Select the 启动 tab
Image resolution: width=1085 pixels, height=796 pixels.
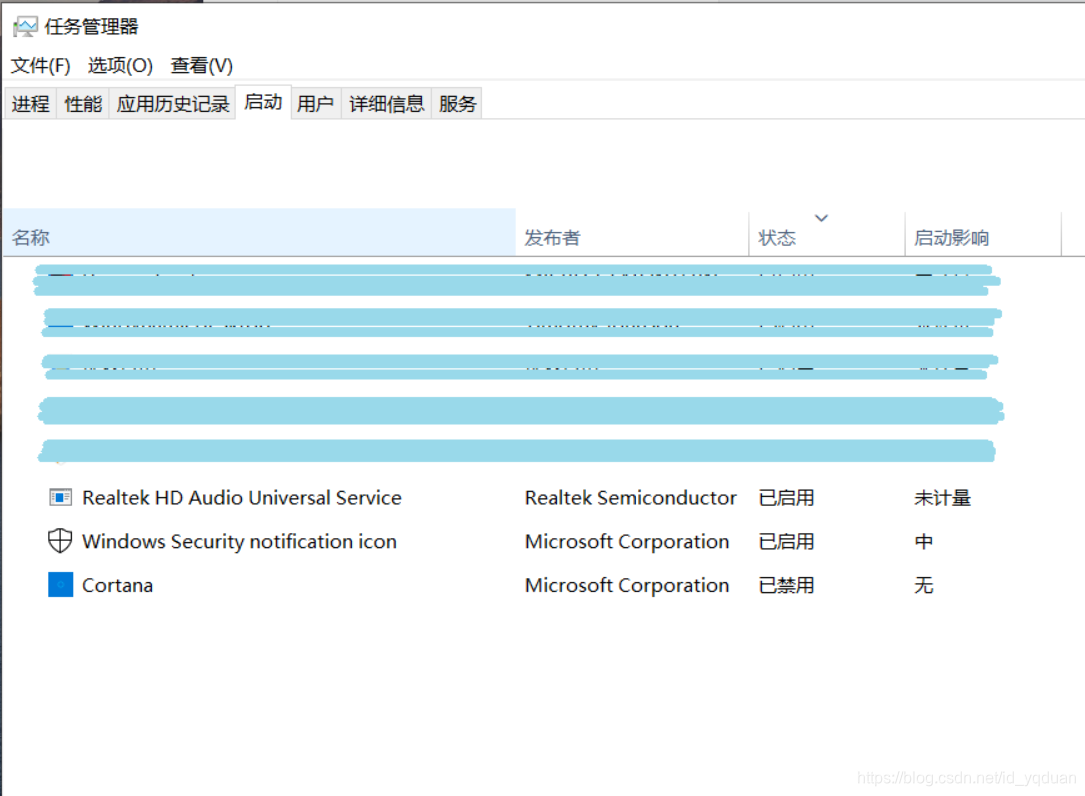[263, 102]
